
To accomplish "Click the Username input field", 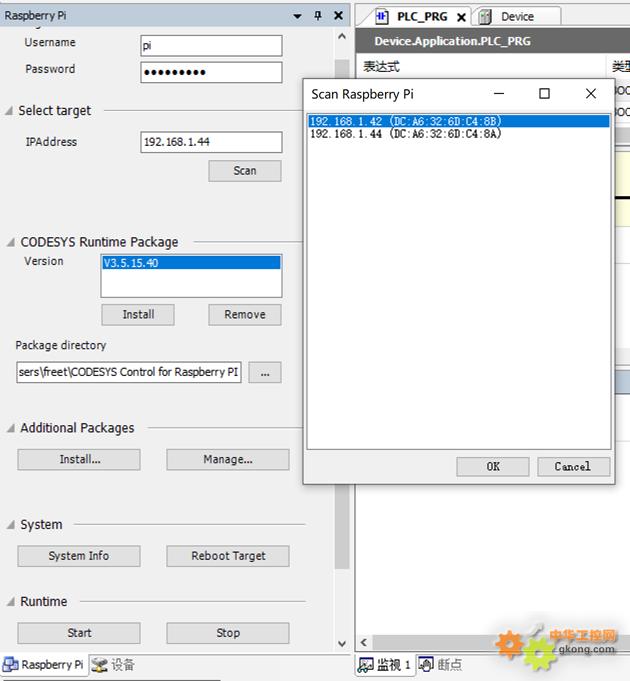I will coord(211,46).
